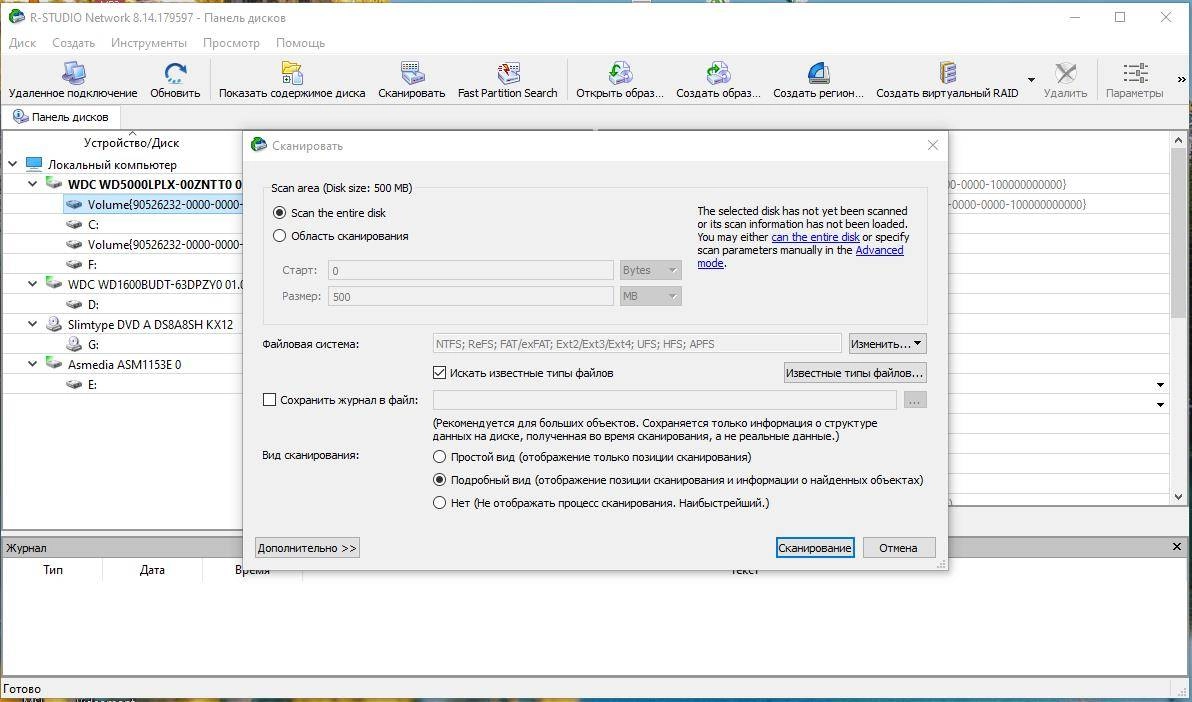The width and height of the screenshot is (1192, 702).
Task: Open Create virtual RAID dropdown arrow
Action: tap(1031, 79)
